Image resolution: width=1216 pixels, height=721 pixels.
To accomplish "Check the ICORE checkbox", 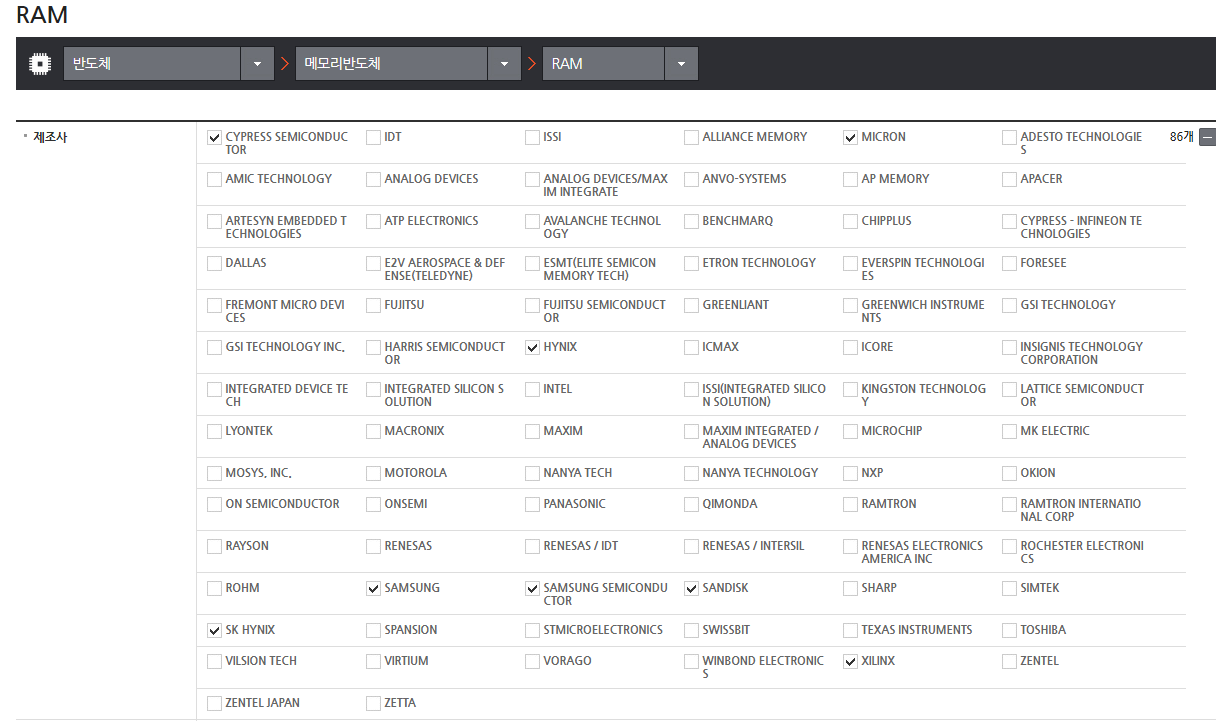I will coord(850,347).
